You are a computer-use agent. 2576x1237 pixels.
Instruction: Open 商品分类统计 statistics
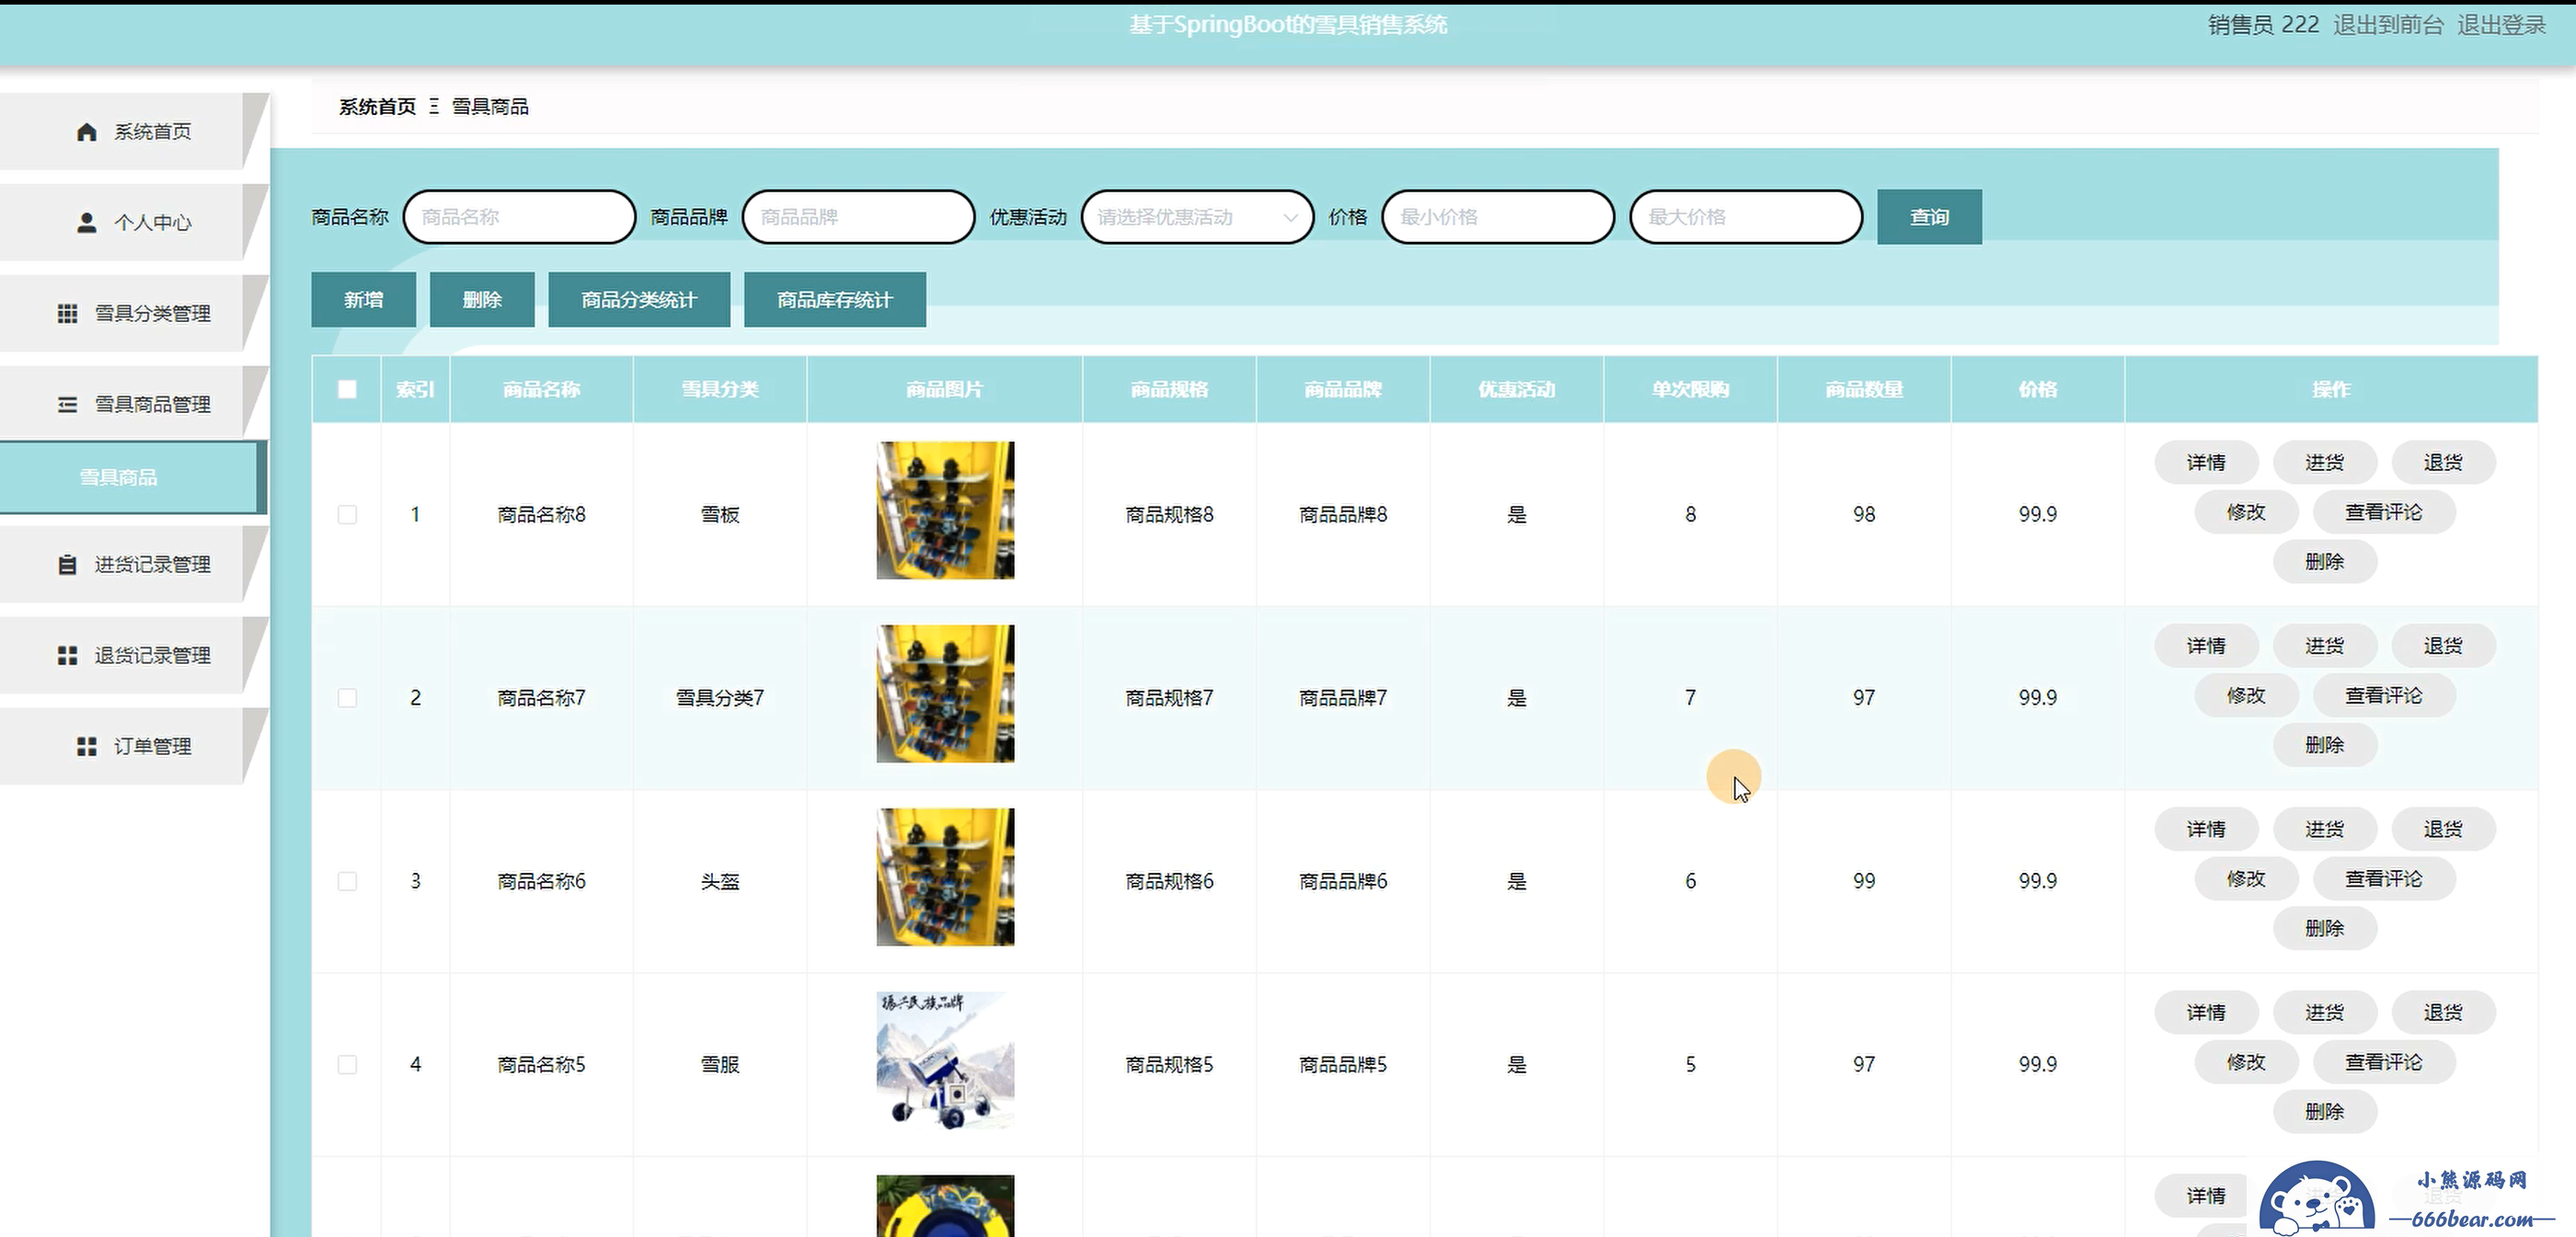click(x=639, y=300)
